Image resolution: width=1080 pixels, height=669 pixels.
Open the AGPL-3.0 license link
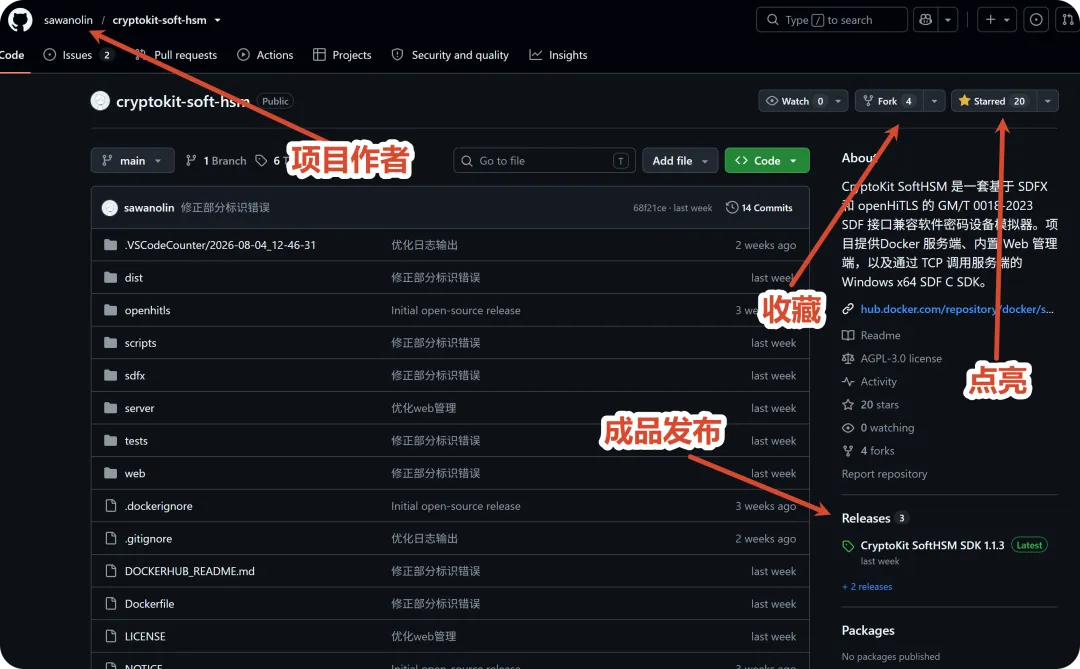901,358
